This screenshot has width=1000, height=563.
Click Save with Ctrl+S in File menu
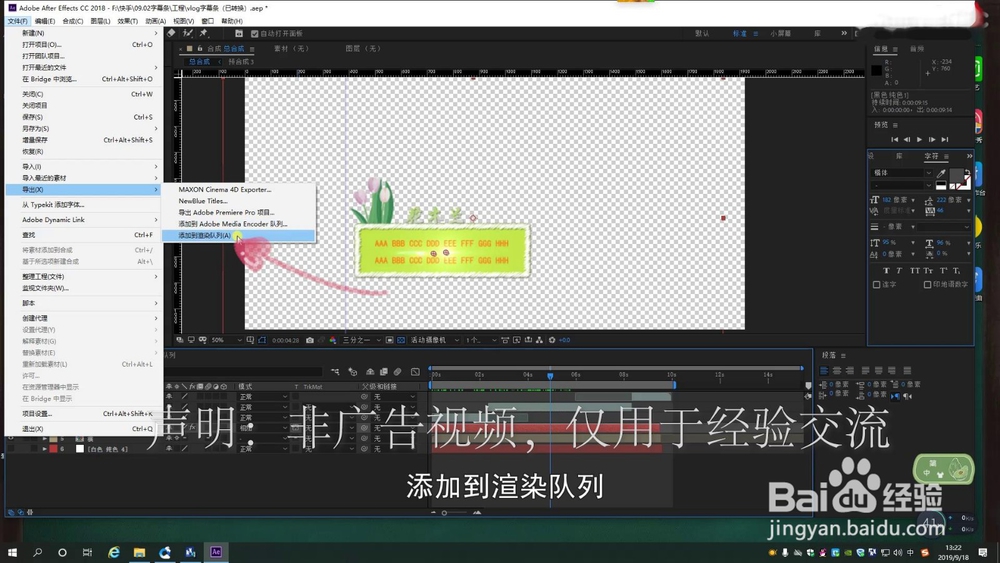83,117
